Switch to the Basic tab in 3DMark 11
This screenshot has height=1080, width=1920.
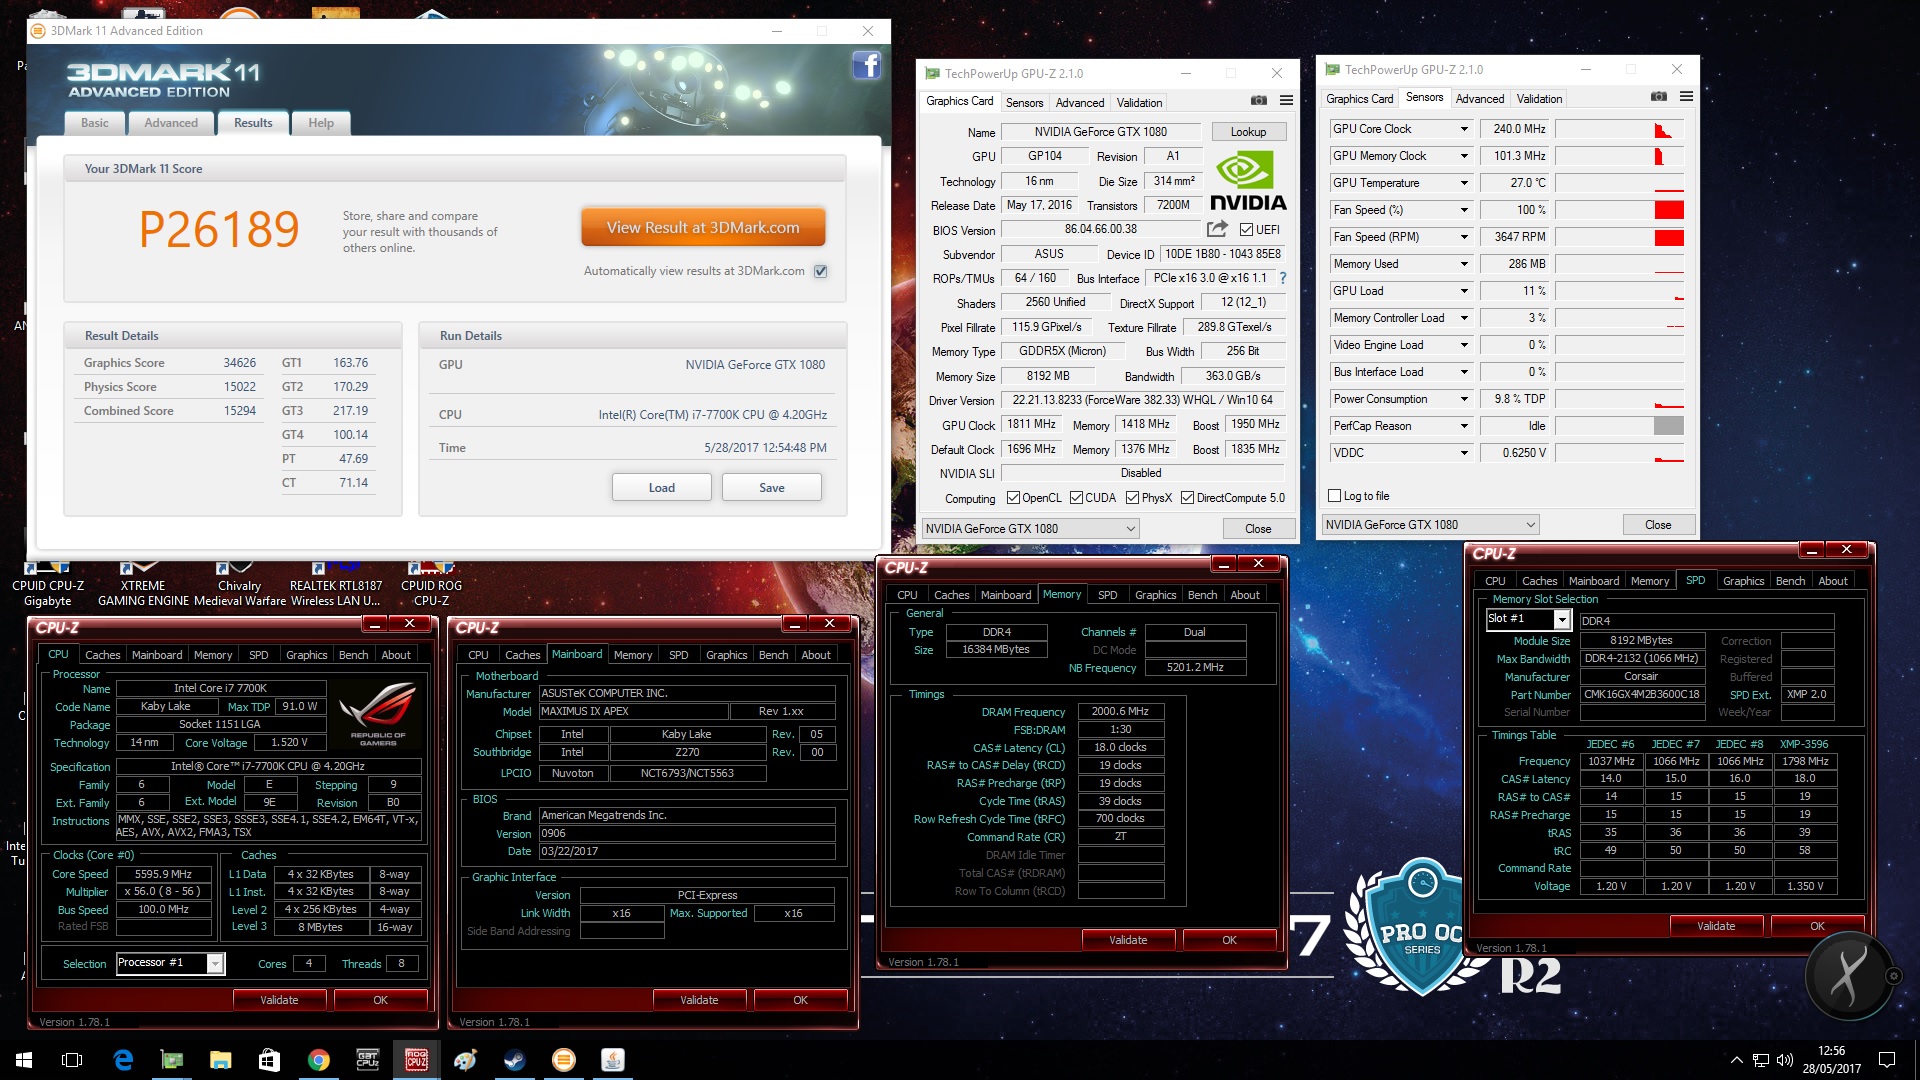95,123
